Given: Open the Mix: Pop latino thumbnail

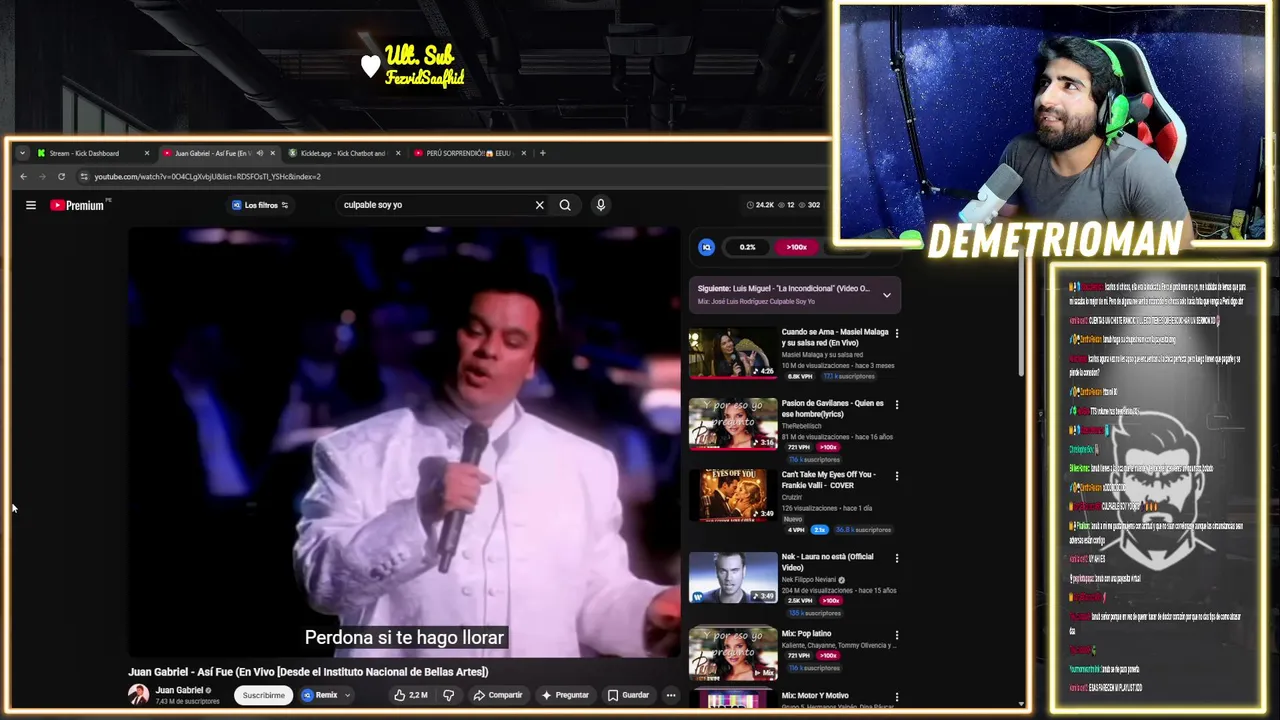Looking at the screenshot, I should [x=732, y=653].
